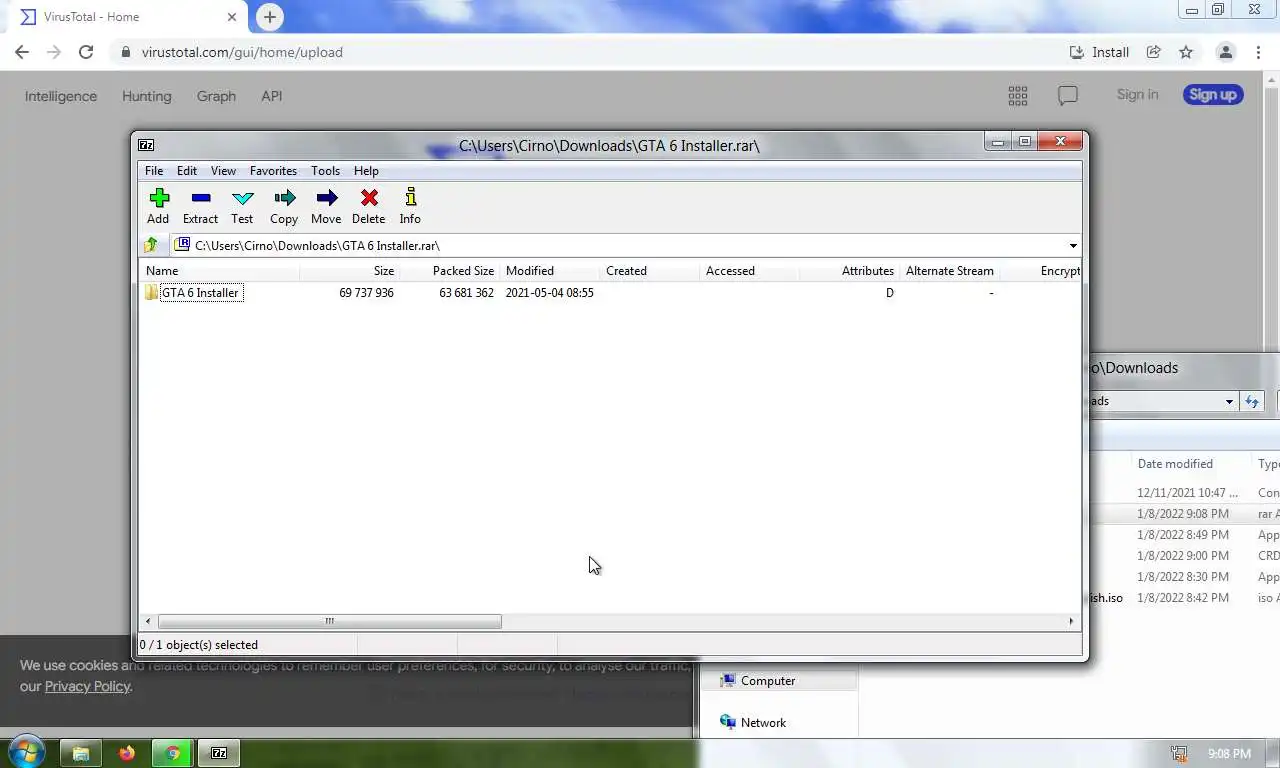Bookmark this page with the star icon

(1186, 52)
